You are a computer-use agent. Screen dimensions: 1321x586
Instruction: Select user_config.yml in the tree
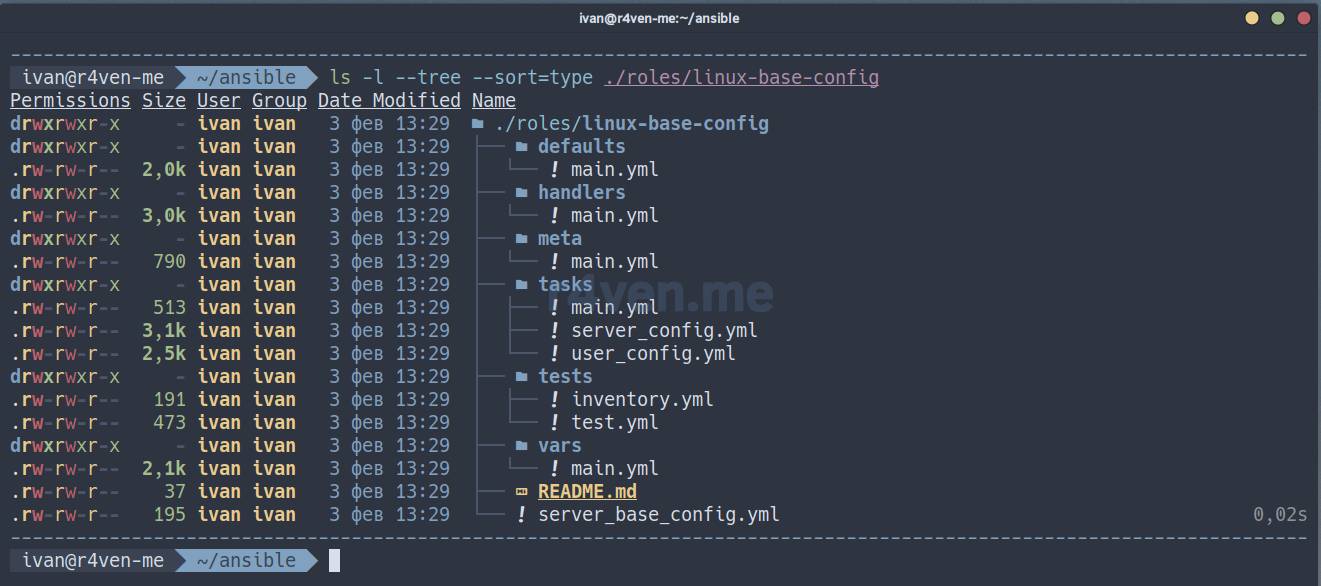coord(653,354)
